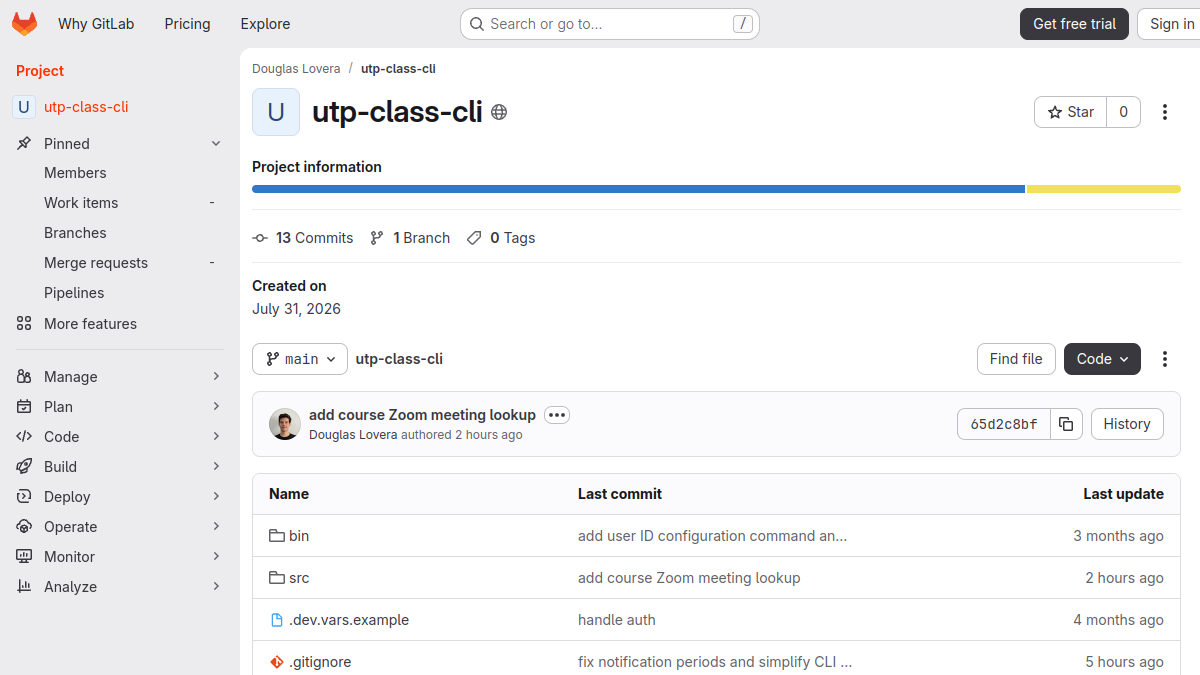Click the .dev.vars.example file icon

277,620
